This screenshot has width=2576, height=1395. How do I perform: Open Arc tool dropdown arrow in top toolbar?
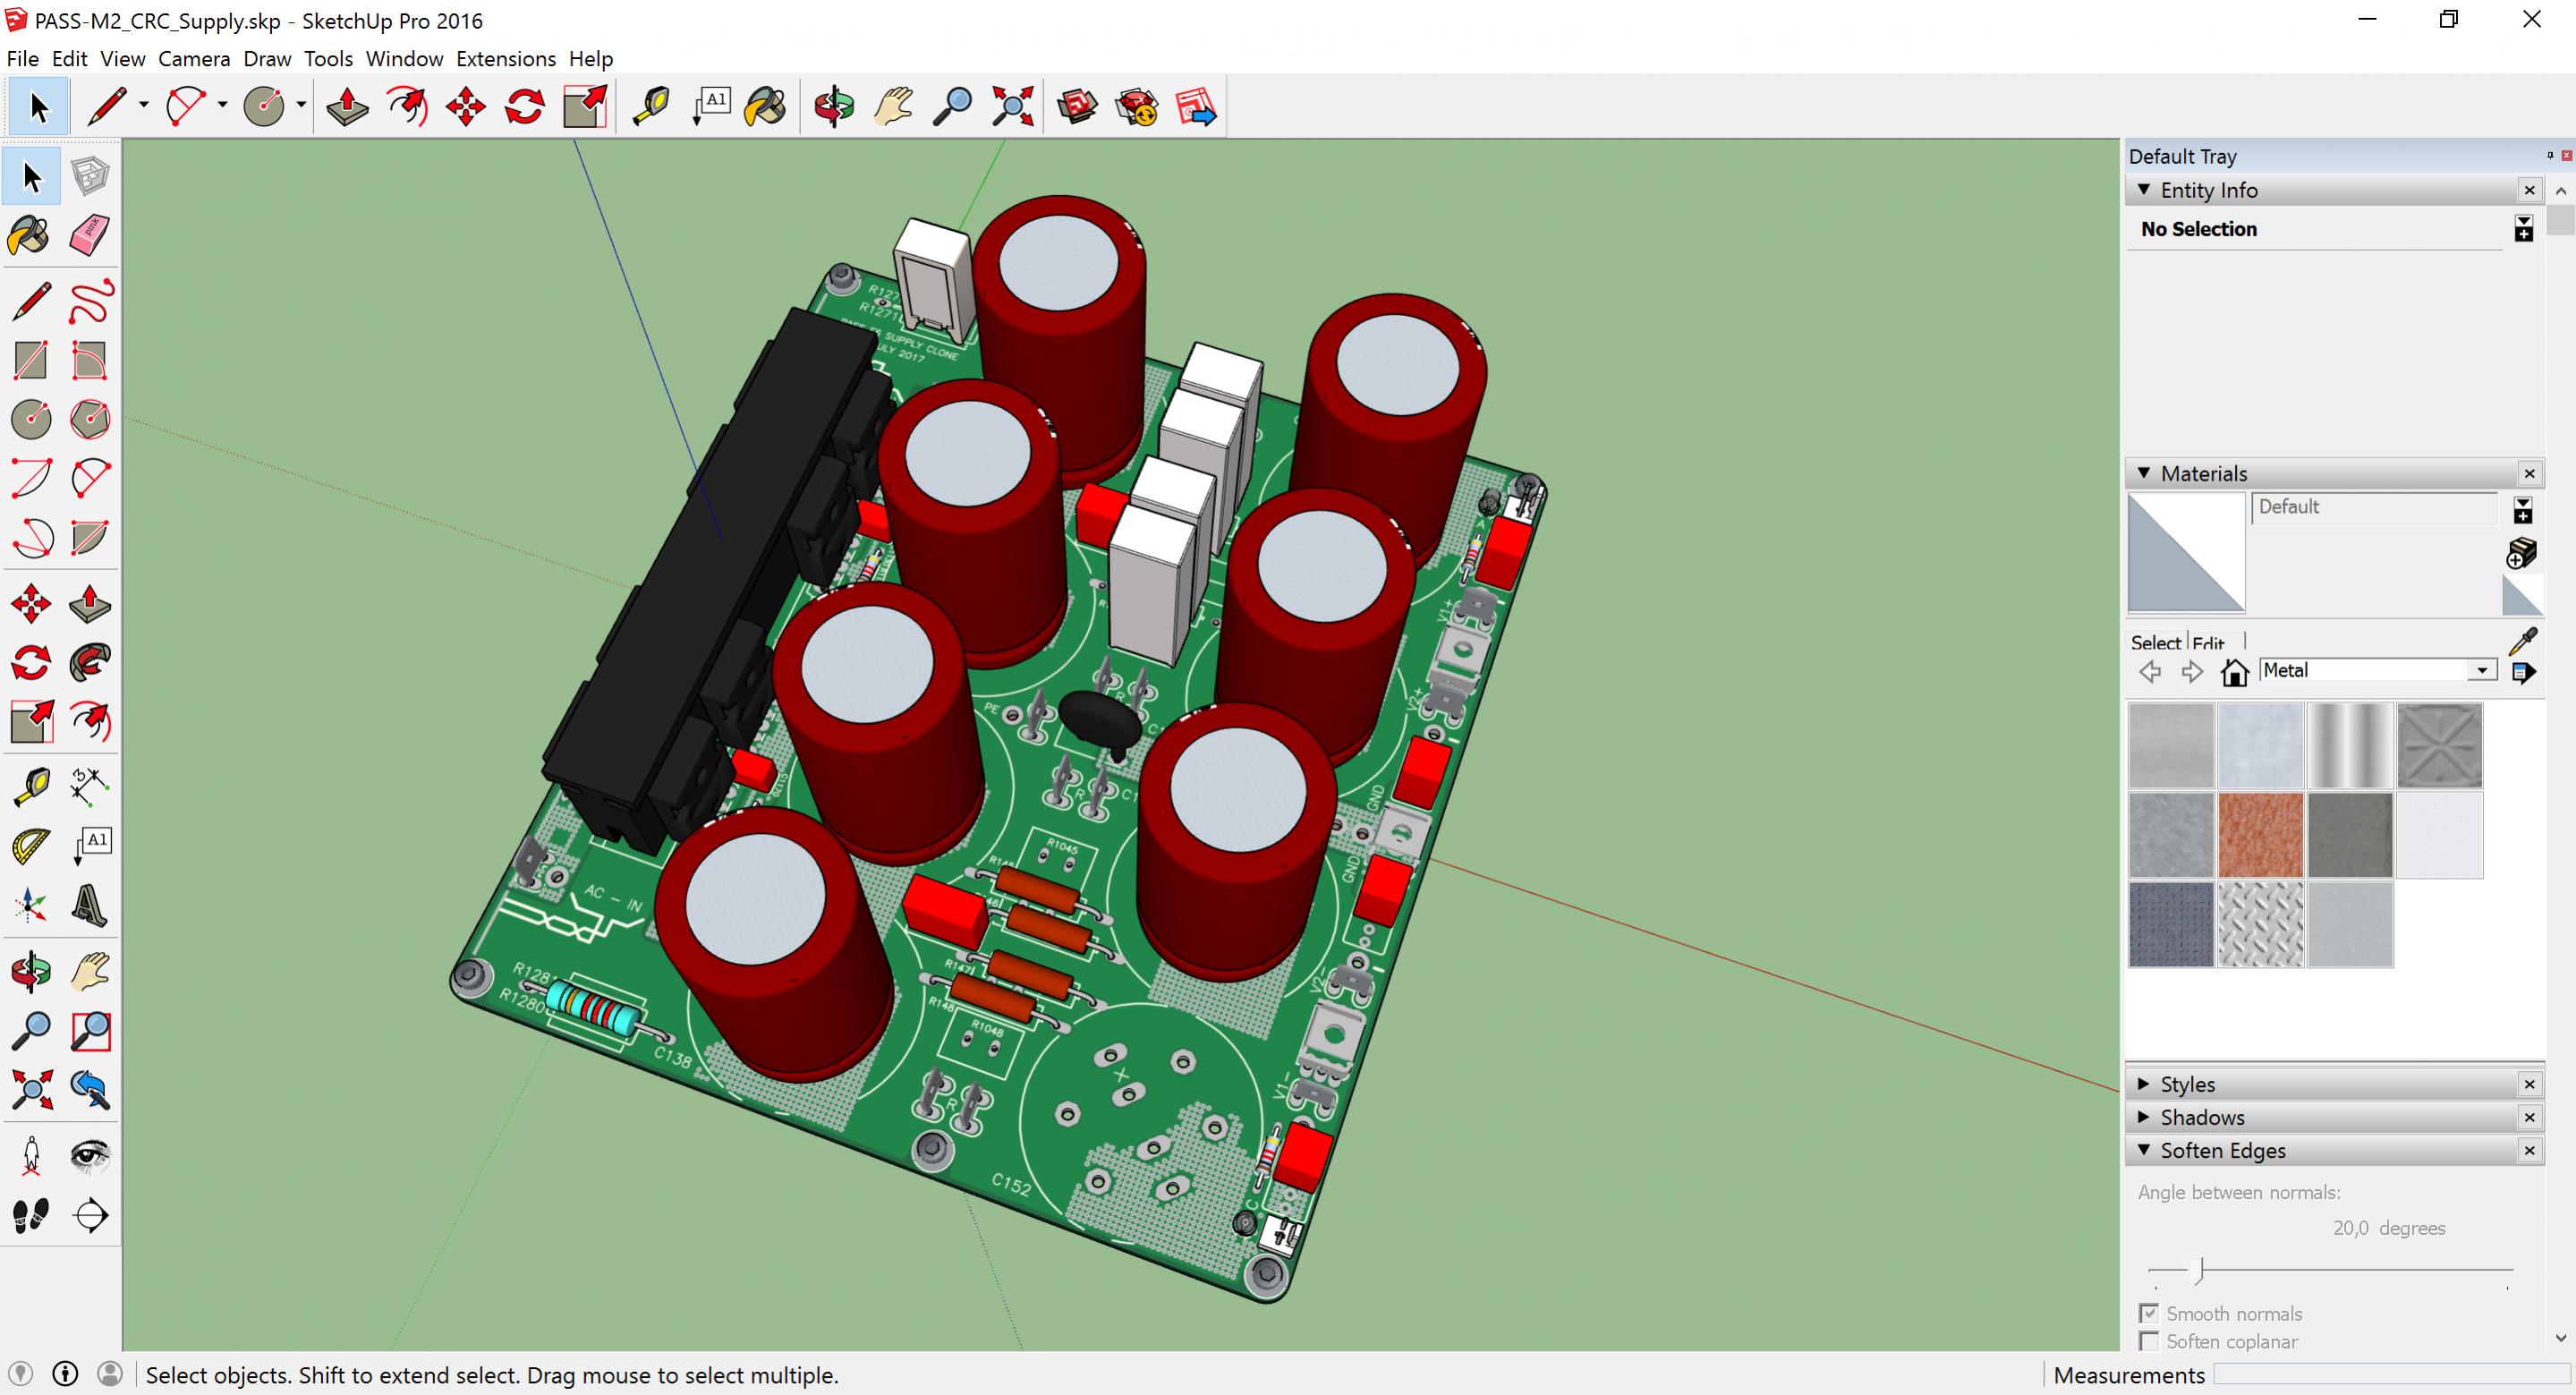pos(222,105)
